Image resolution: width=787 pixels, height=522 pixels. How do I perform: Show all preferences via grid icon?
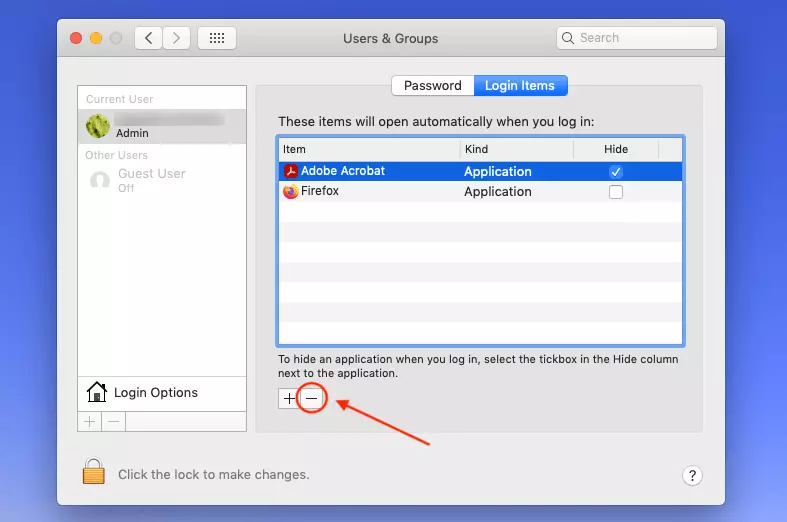[x=217, y=38]
